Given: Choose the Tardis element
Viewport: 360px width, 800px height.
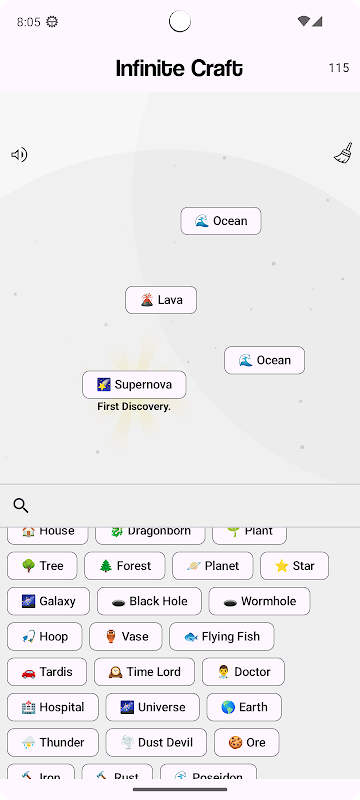Looking at the screenshot, I should (x=47, y=672).
